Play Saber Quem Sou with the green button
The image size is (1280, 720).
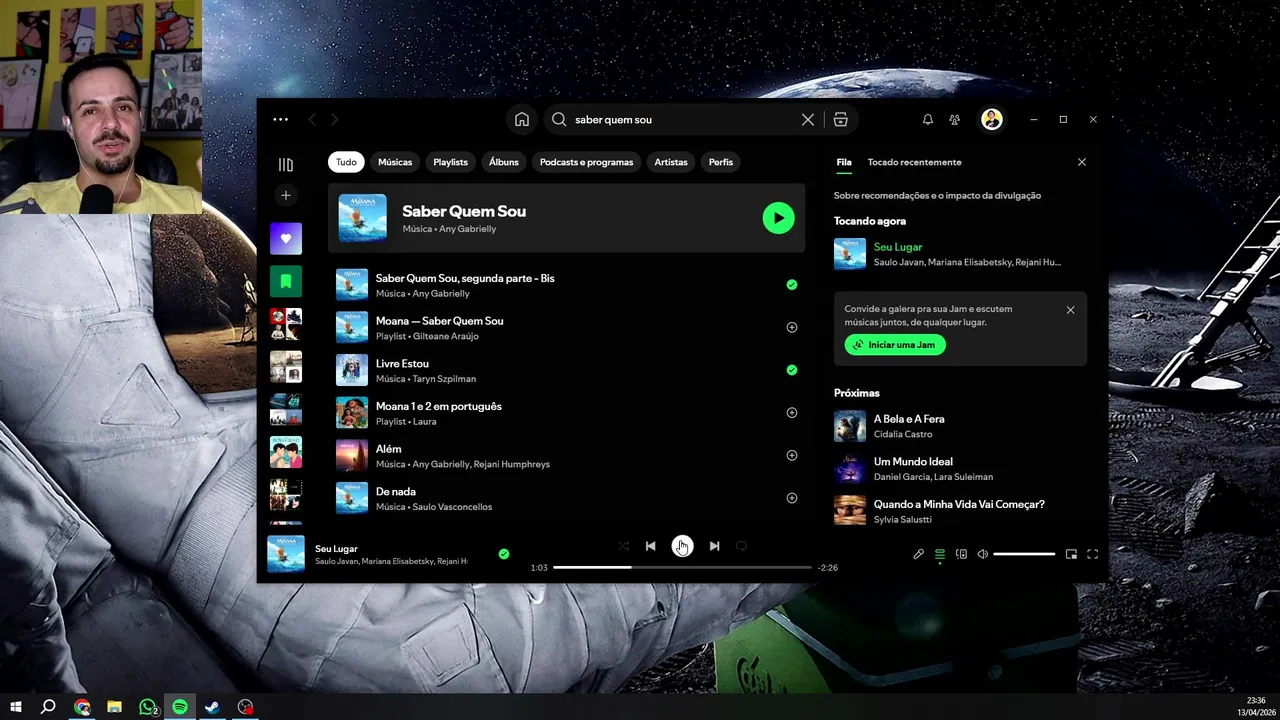pos(778,218)
